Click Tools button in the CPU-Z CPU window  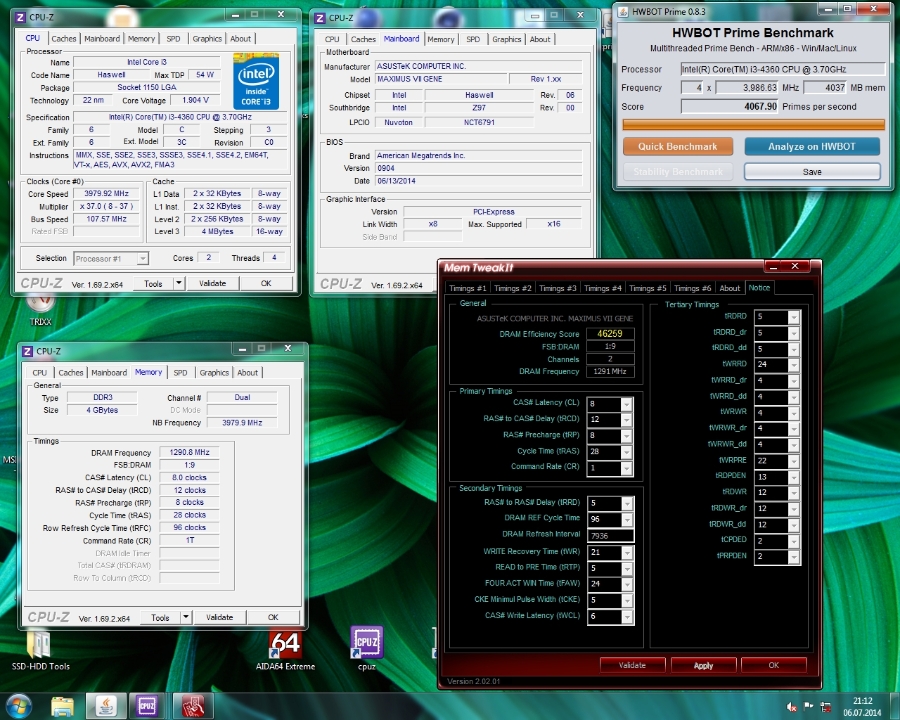[153, 283]
